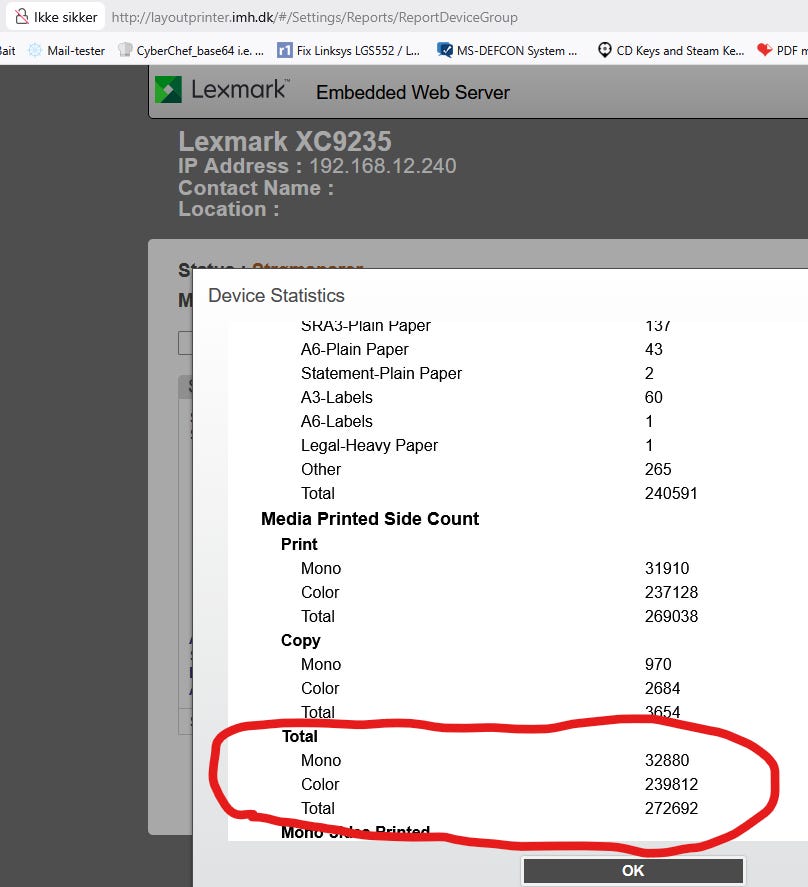Click the Print subsection heading
Viewport: 808px width, 887px height.
(x=299, y=544)
